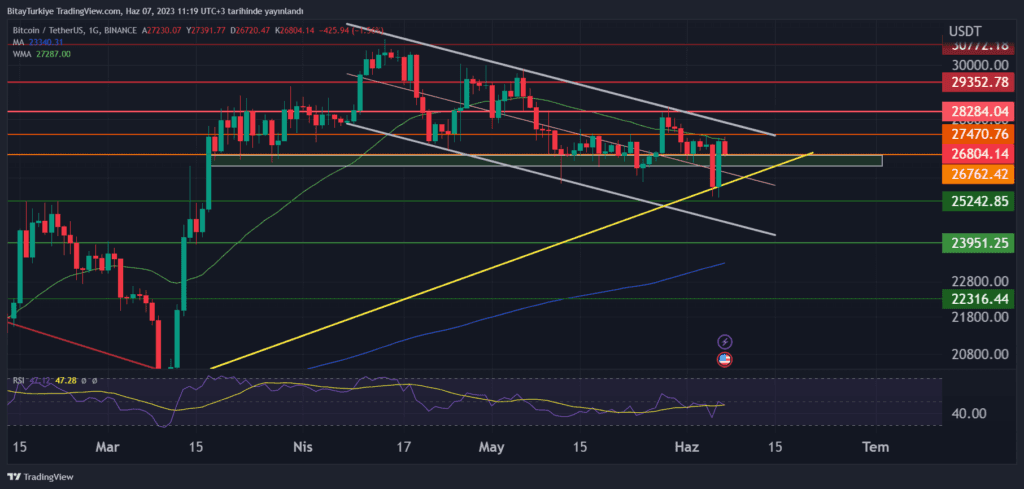This screenshot has width=1024, height=489.
Task: Click the 28284.04 price label
Action: [x=978, y=112]
